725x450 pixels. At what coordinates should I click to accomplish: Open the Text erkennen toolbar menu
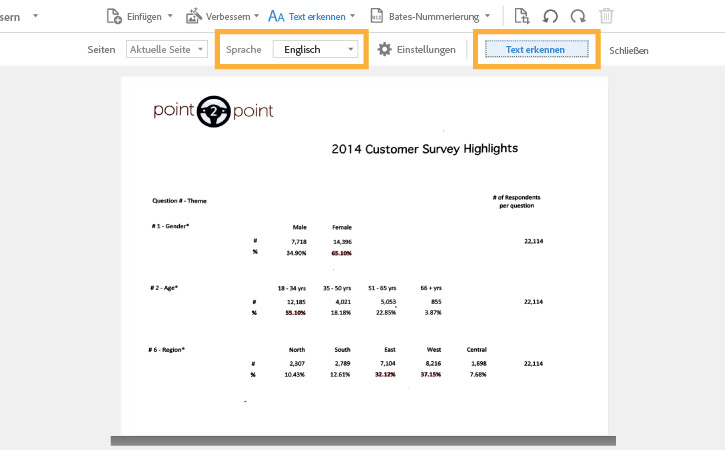coord(317,17)
